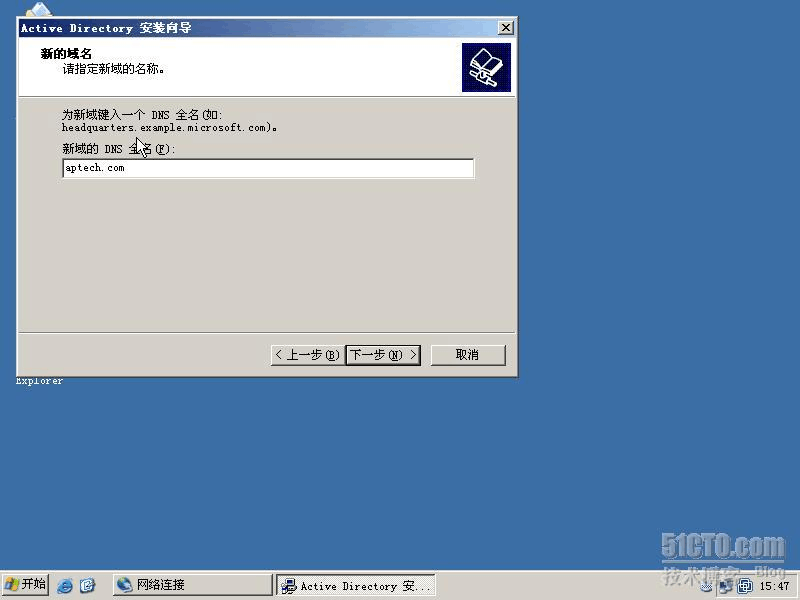The image size is (800, 600).
Task: Activate the Active Directory taskbar button
Action: tap(356, 586)
